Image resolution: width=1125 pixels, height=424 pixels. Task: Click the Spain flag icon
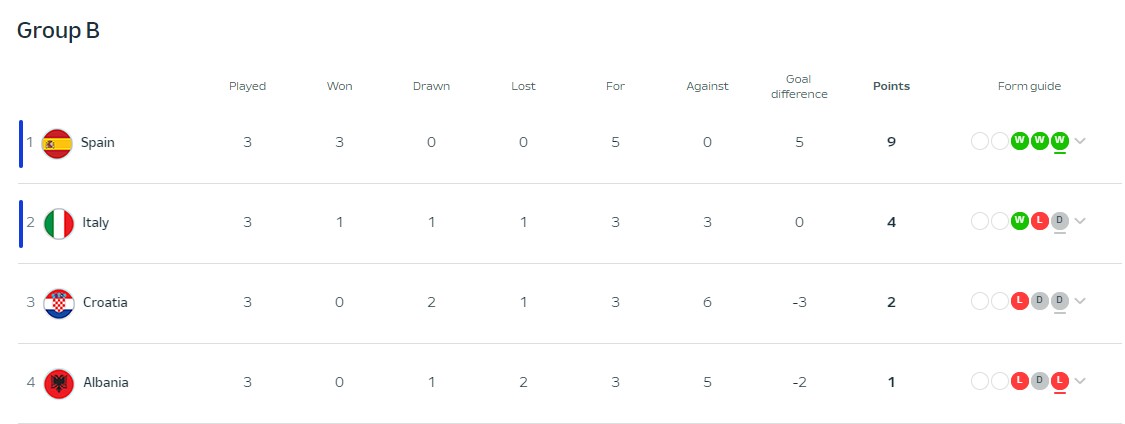(57, 143)
